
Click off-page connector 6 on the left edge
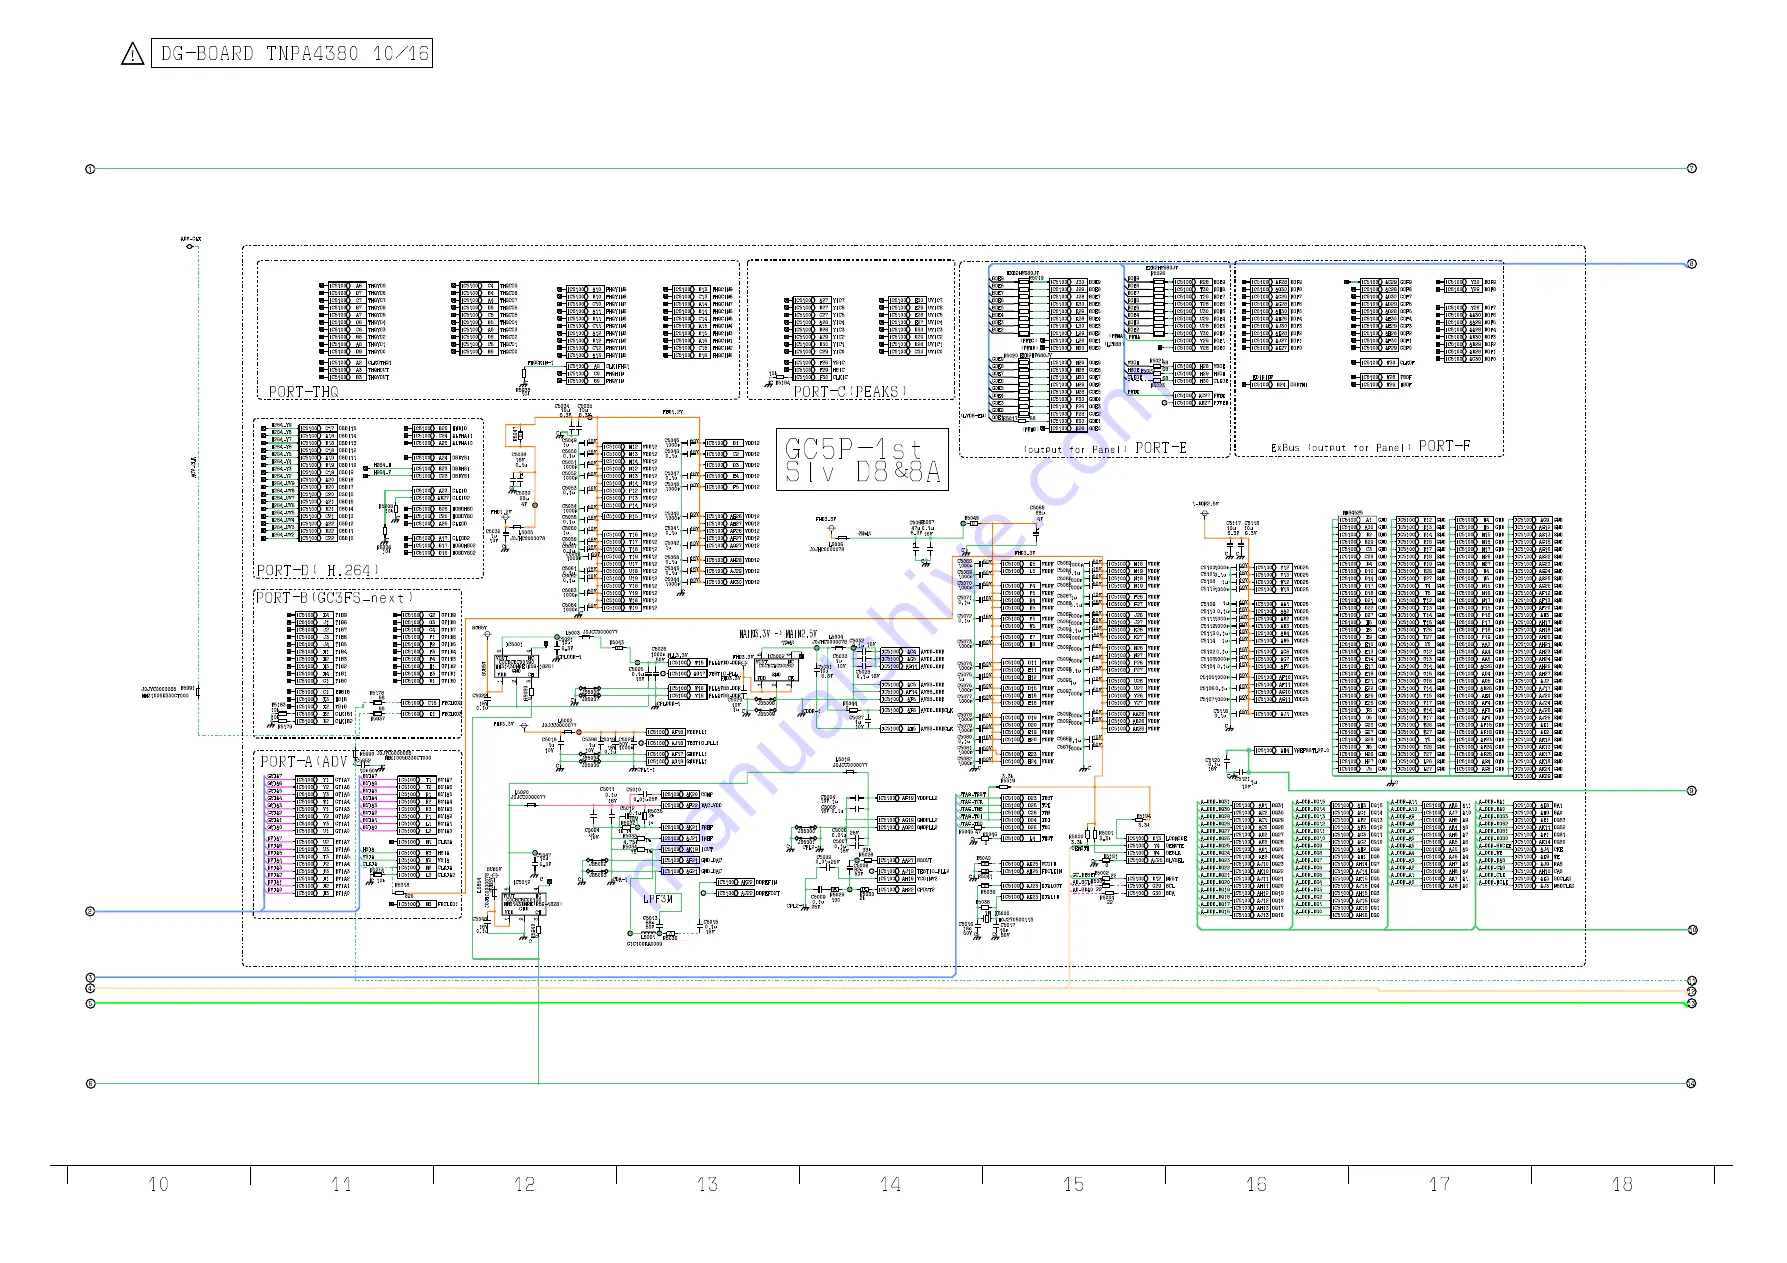(x=90, y=1084)
